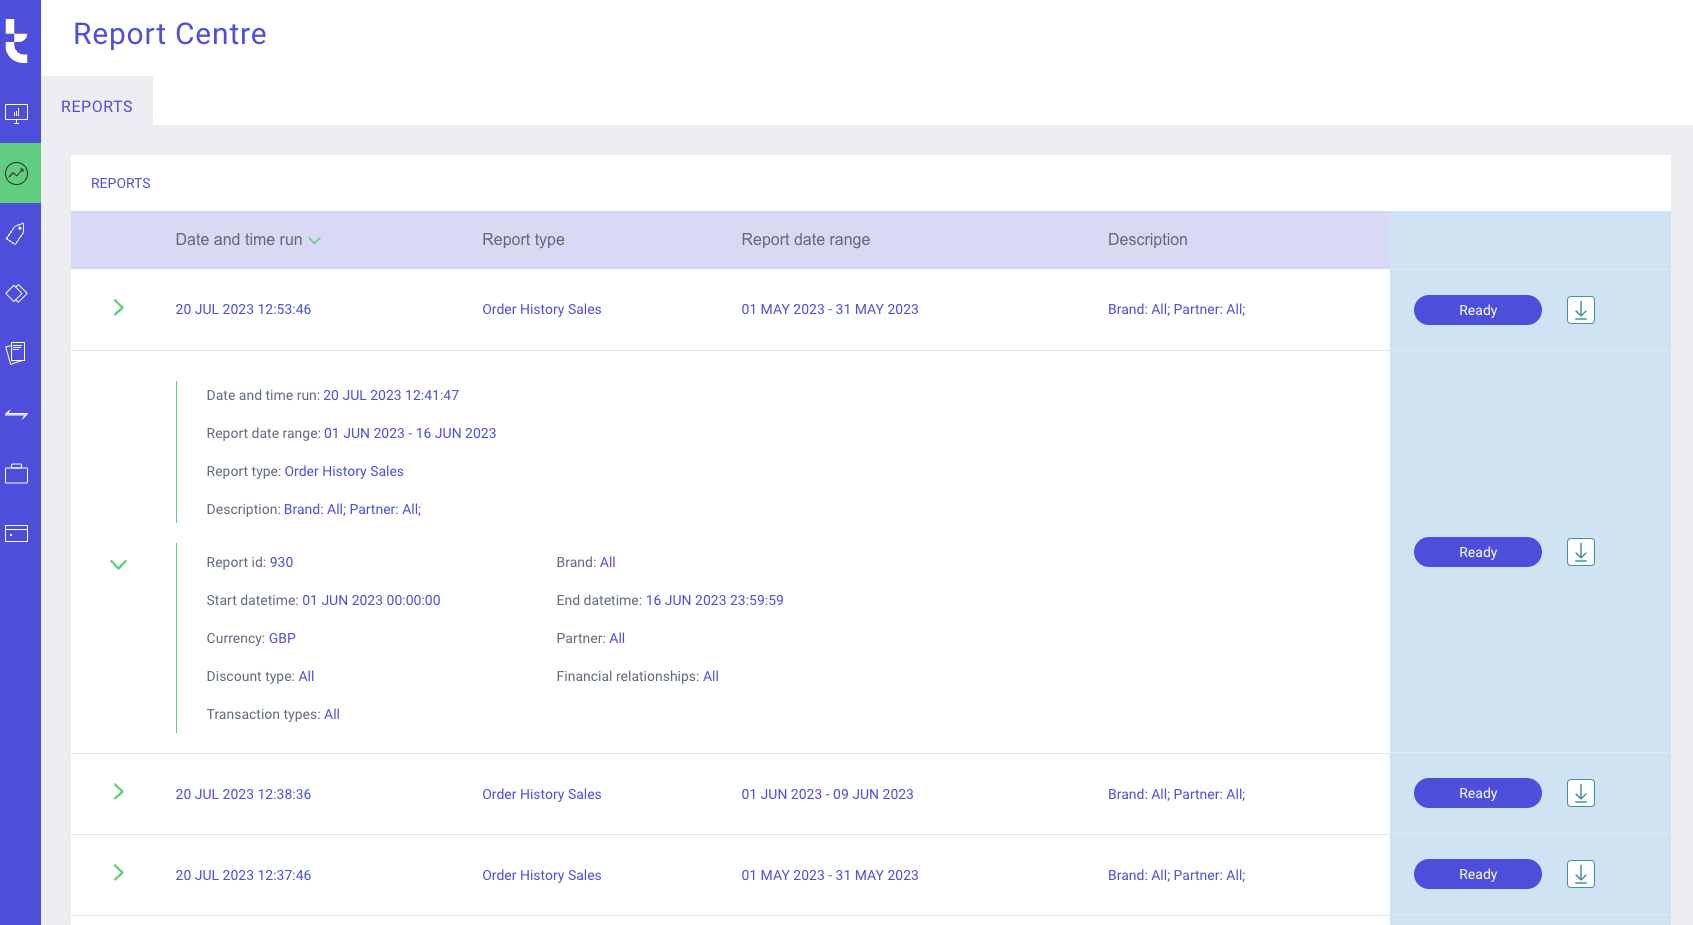Open the stacked documents icon in sidebar
The width and height of the screenshot is (1693, 925).
(17, 353)
